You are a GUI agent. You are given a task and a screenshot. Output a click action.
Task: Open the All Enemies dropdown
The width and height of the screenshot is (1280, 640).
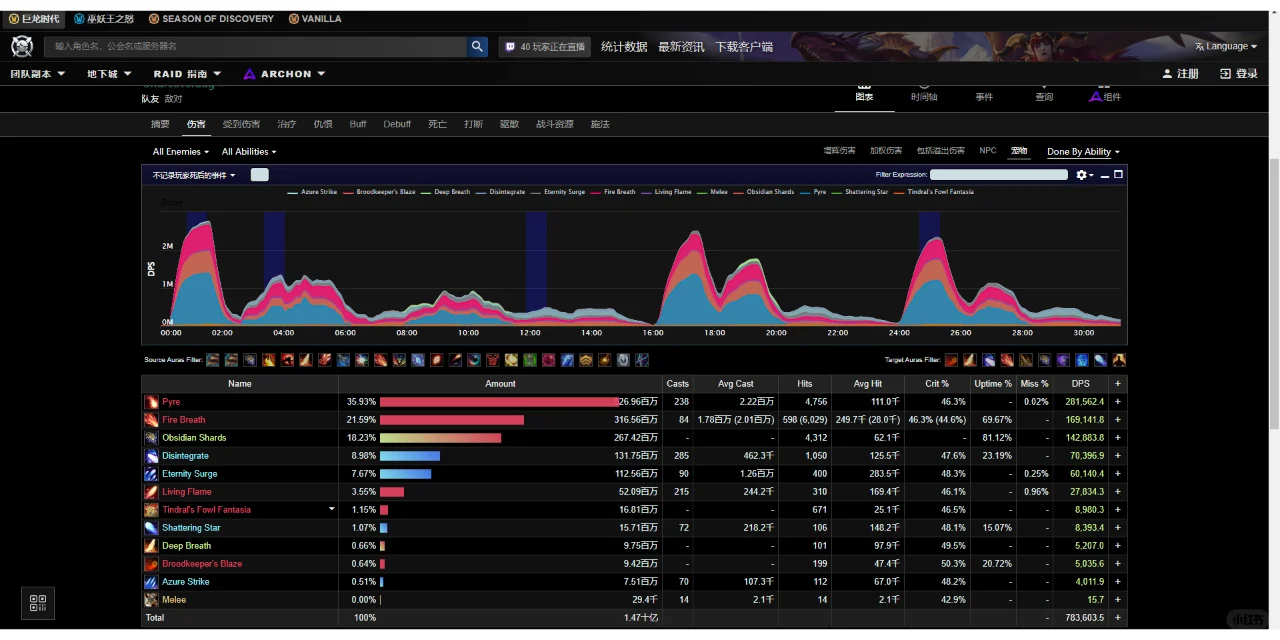click(x=181, y=152)
